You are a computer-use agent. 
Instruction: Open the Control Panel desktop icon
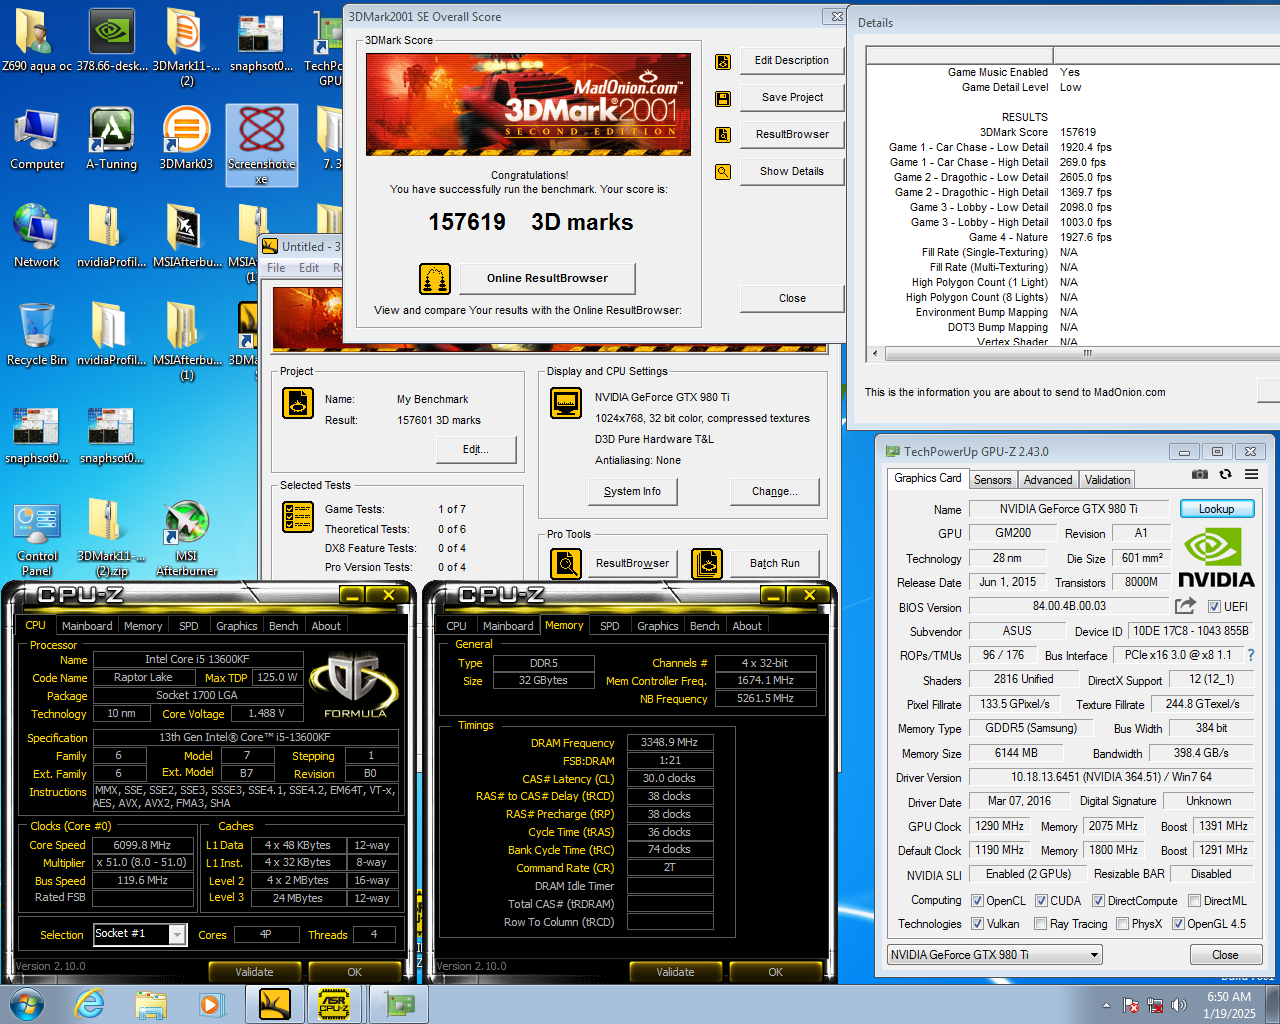click(37, 538)
